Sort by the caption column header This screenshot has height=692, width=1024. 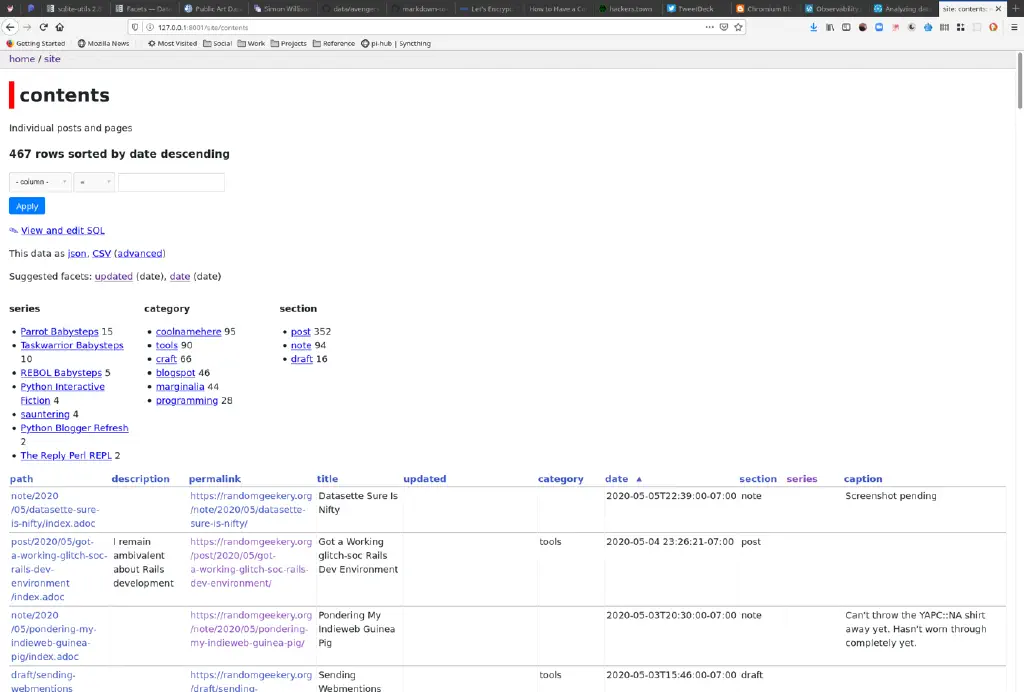(x=863, y=479)
